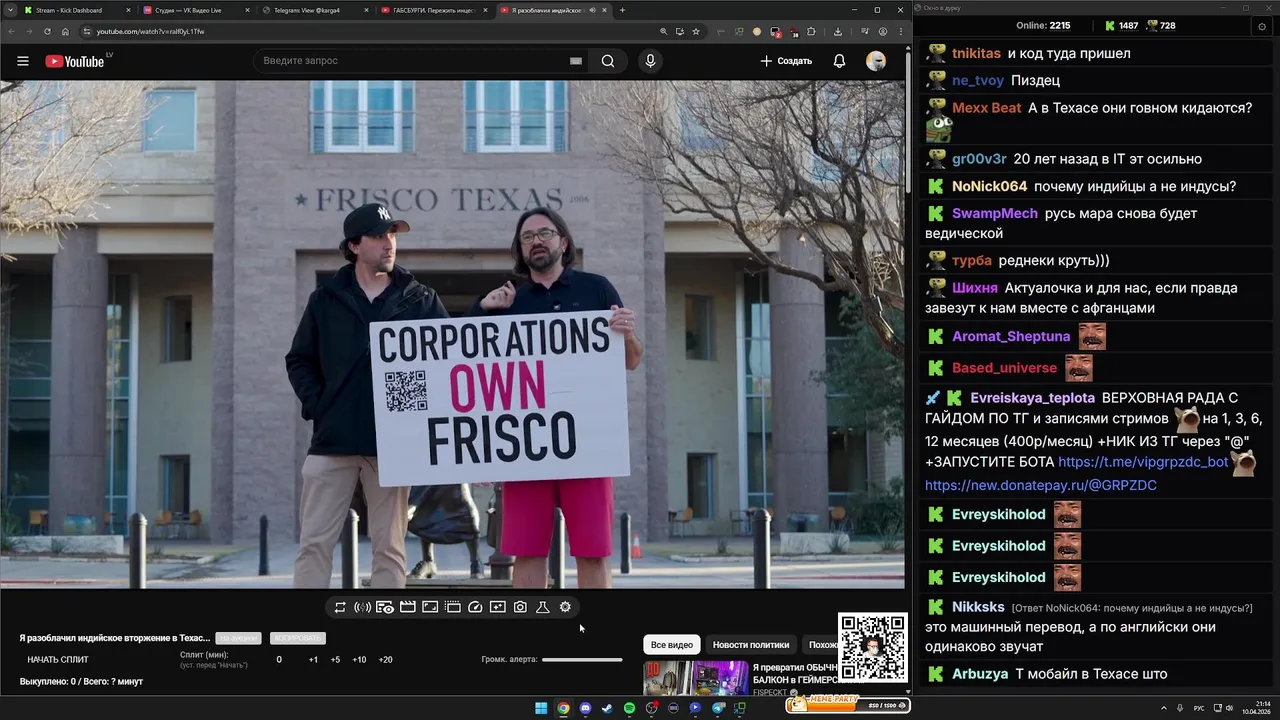Go back in Chrome navigation

13,31
